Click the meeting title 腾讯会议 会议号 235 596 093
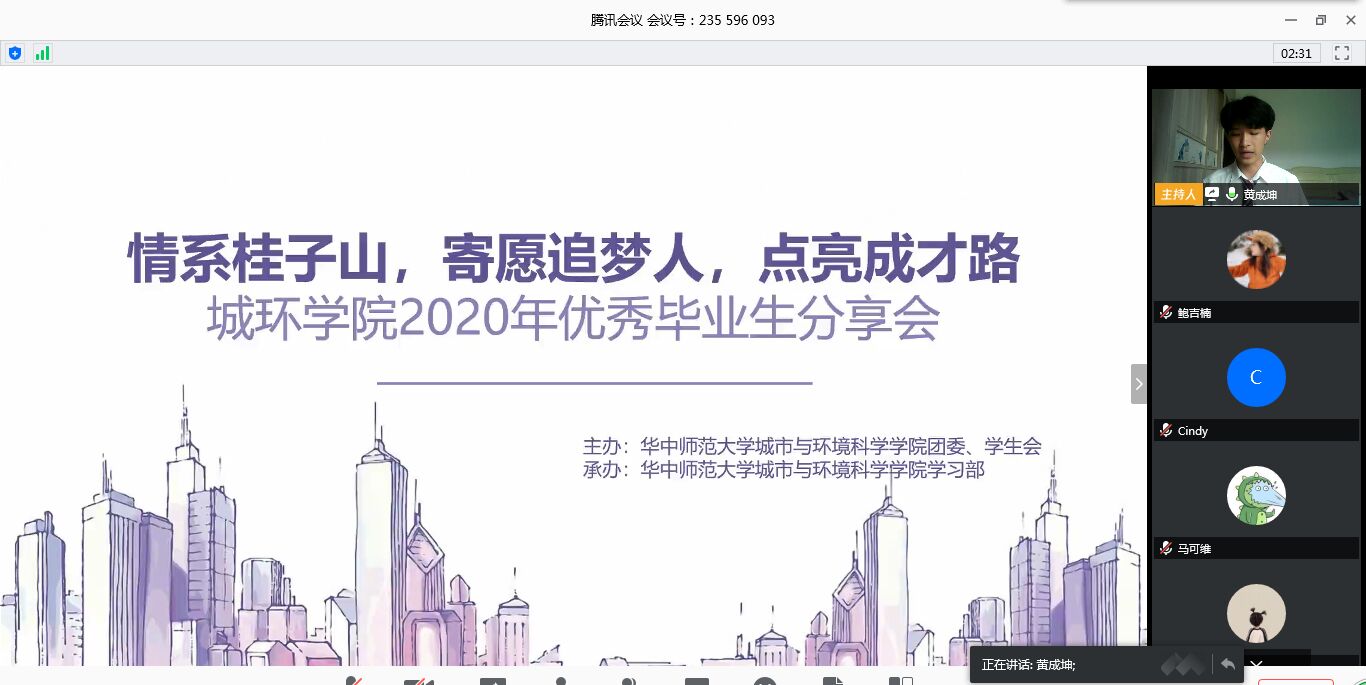The height and width of the screenshot is (685, 1366). [x=683, y=20]
